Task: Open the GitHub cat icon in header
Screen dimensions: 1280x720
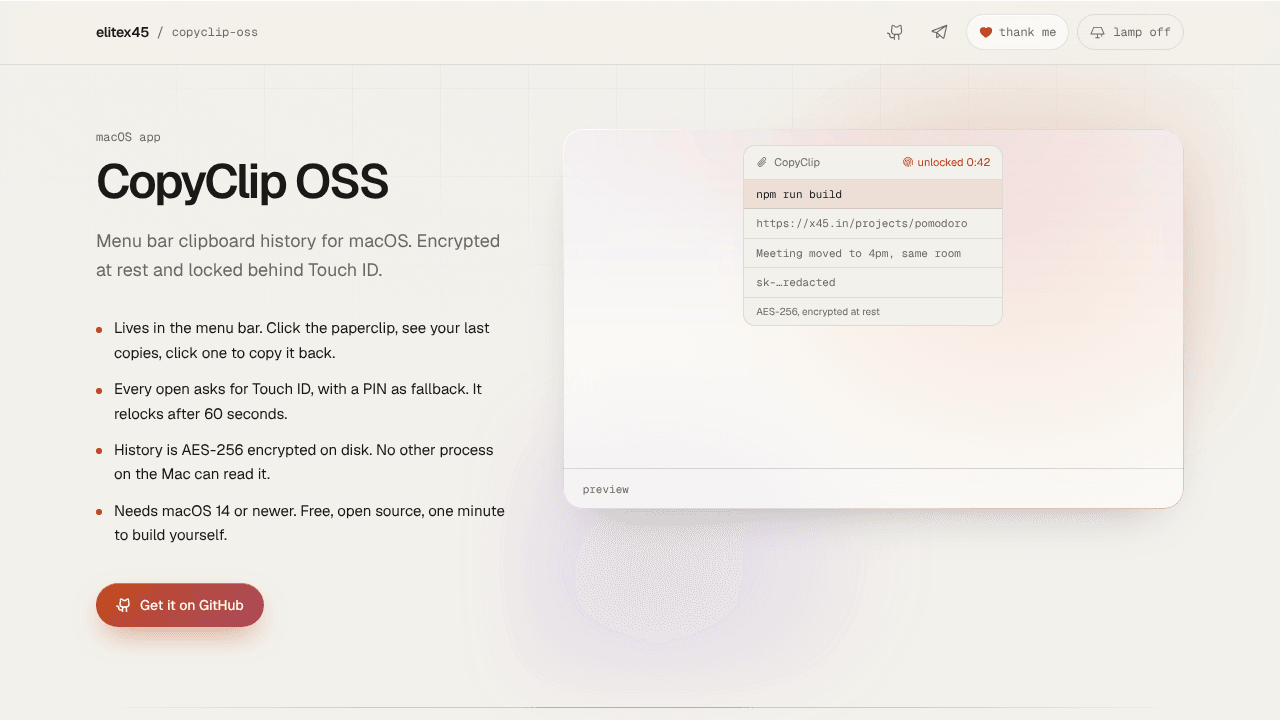Action: pos(895,32)
